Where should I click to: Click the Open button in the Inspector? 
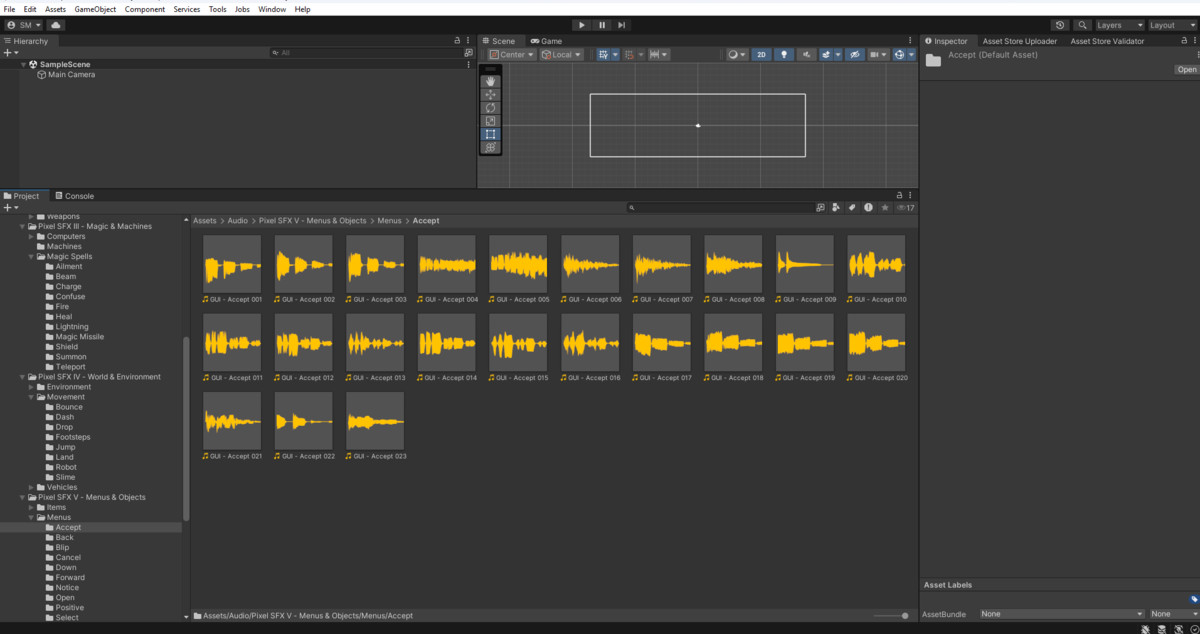pyautogui.click(x=1186, y=69)
